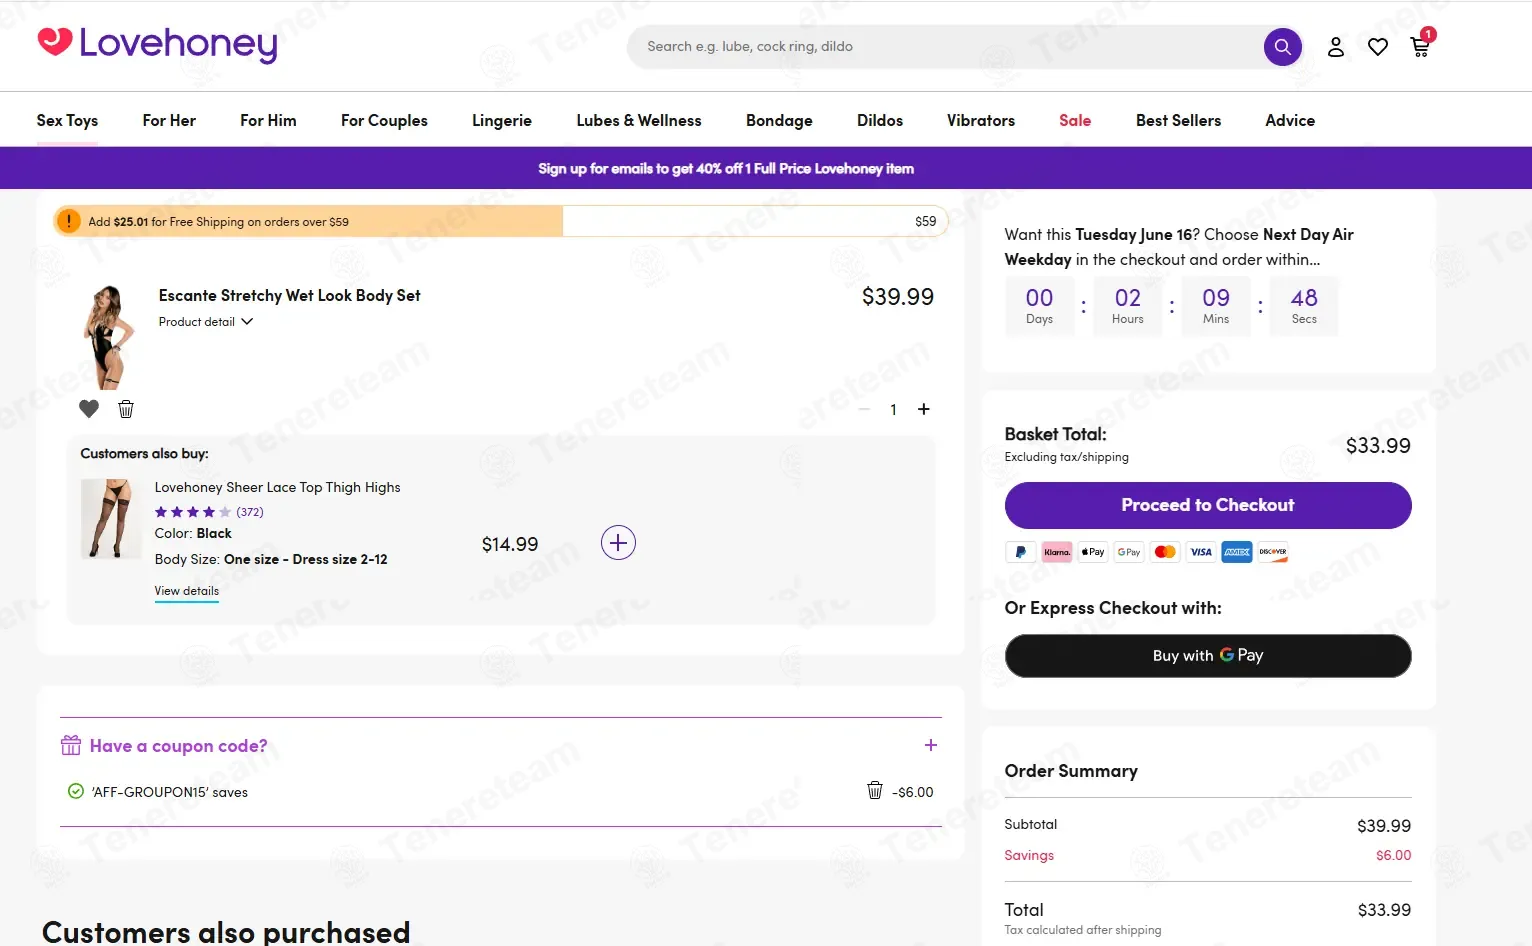Open the Thigh Highs product thumbnail
1532x946 pixels.
pos(110,518)
